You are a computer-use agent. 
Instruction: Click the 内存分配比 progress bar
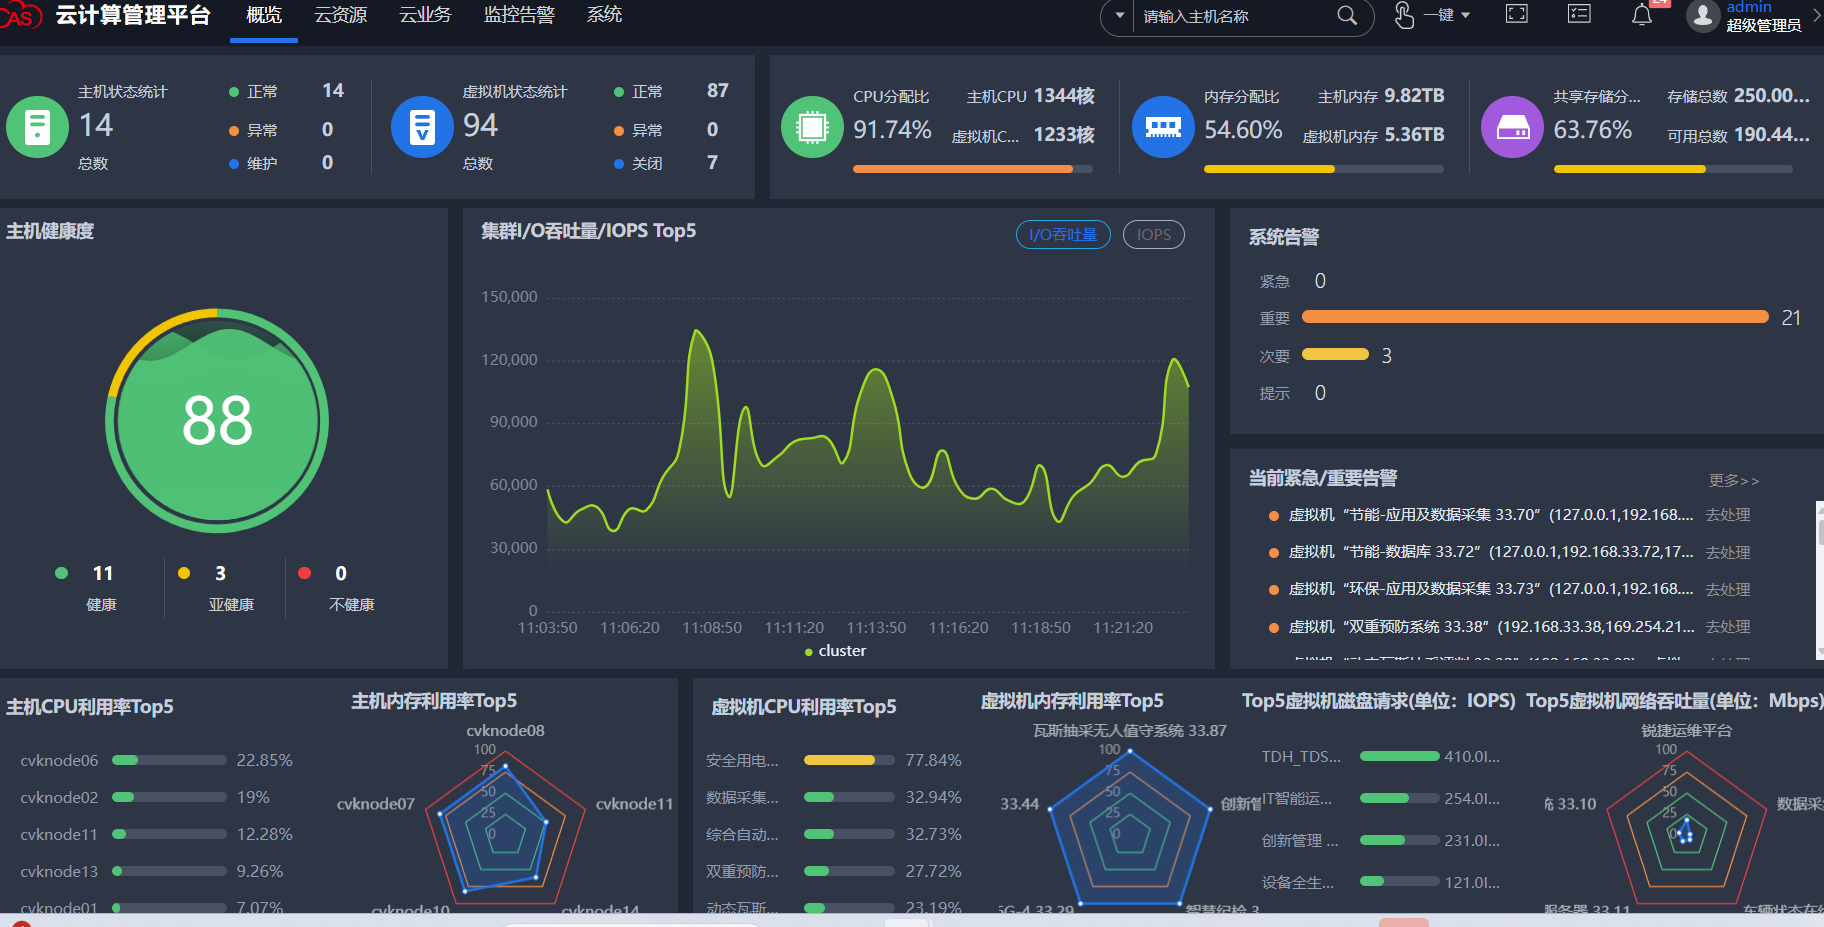[x=1323, y=169]
